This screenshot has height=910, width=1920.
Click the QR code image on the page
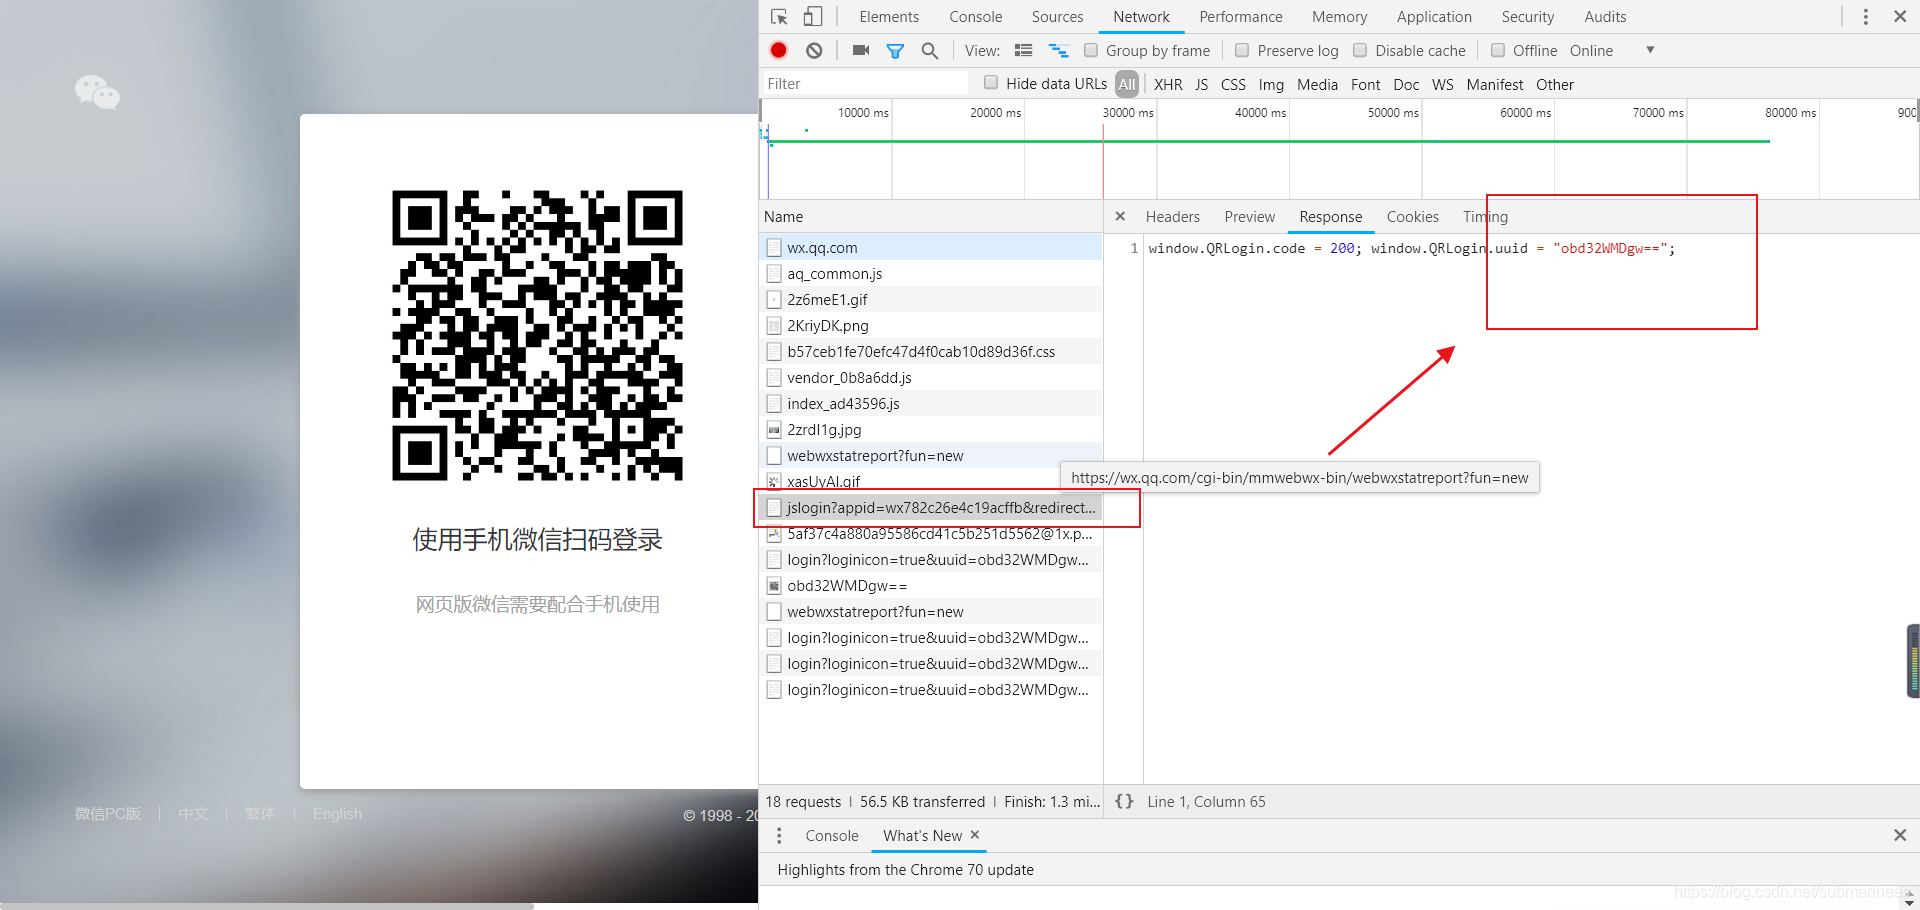pyautogui.click(x=537, y=335)
